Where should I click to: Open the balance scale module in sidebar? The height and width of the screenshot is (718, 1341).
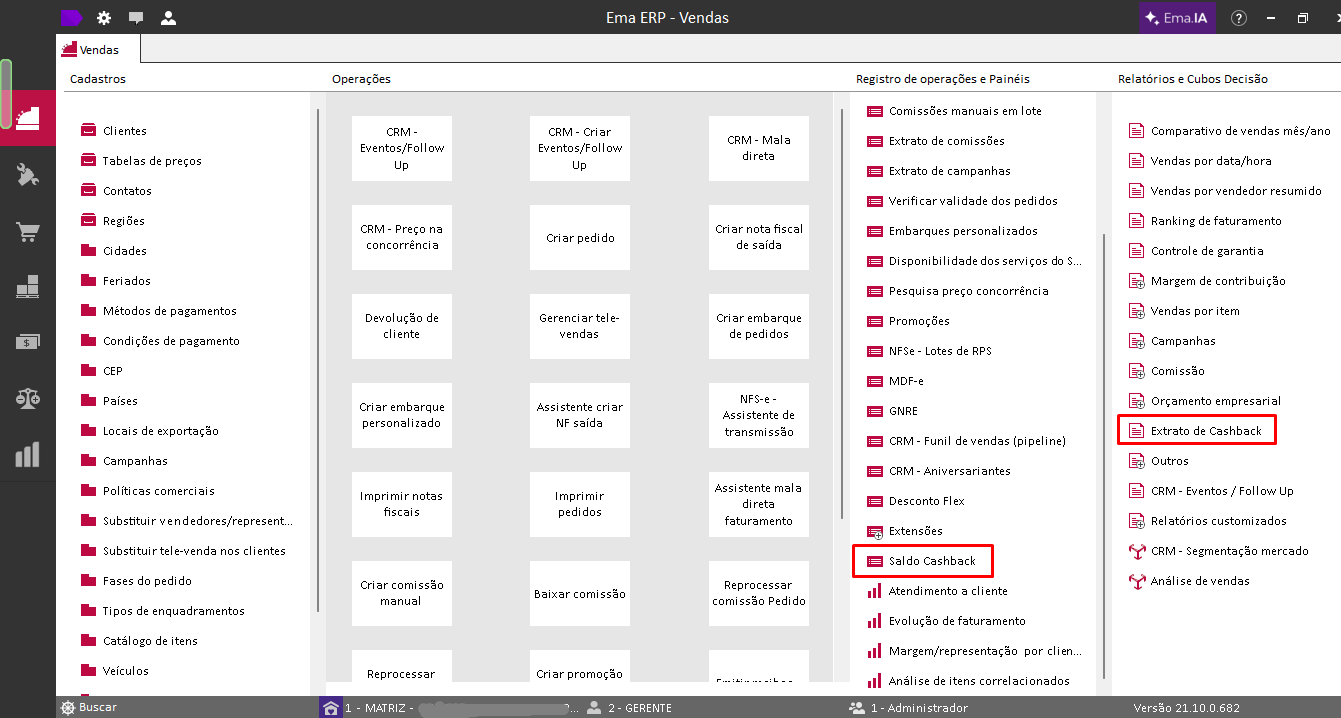click(28, 398)
